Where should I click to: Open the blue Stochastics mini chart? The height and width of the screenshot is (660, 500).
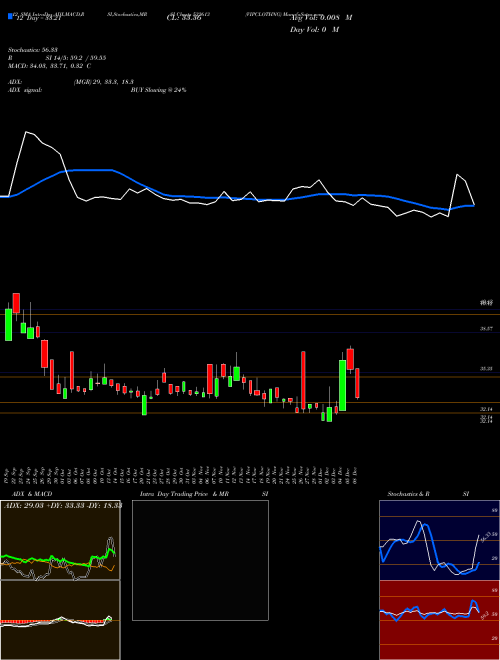point(439,540)
